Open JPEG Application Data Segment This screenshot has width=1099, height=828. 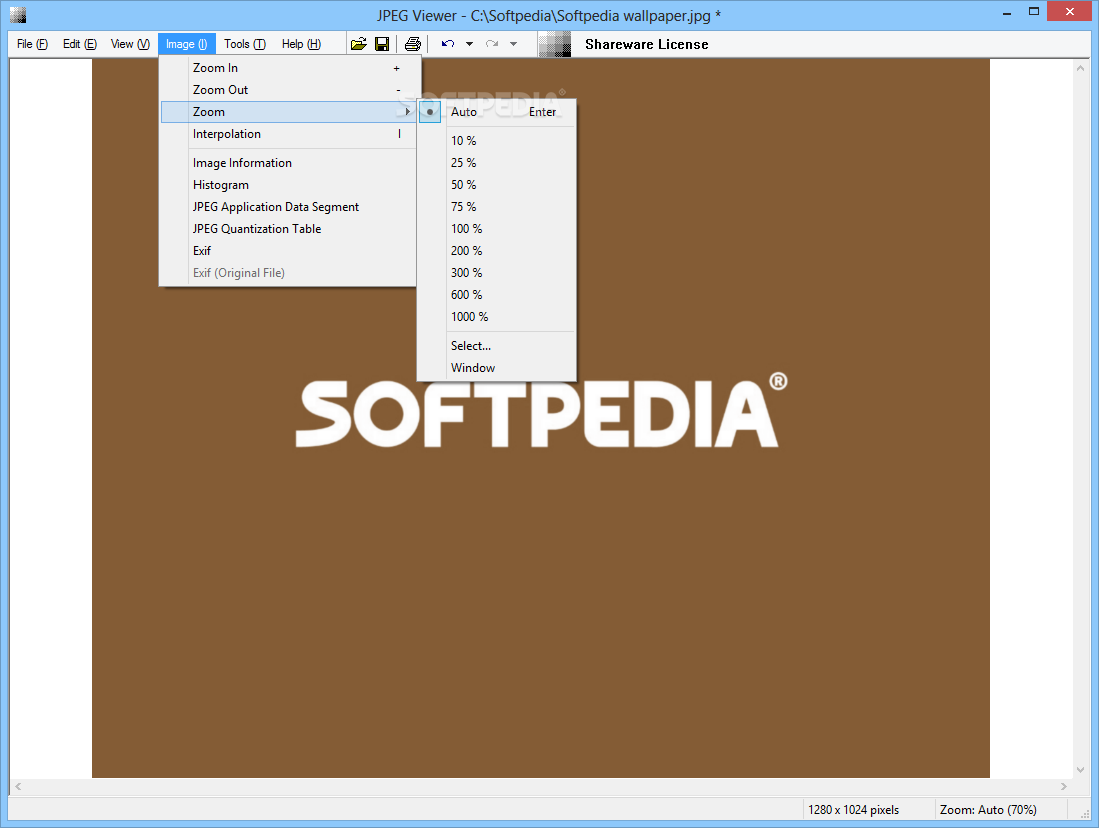point(289,207)
